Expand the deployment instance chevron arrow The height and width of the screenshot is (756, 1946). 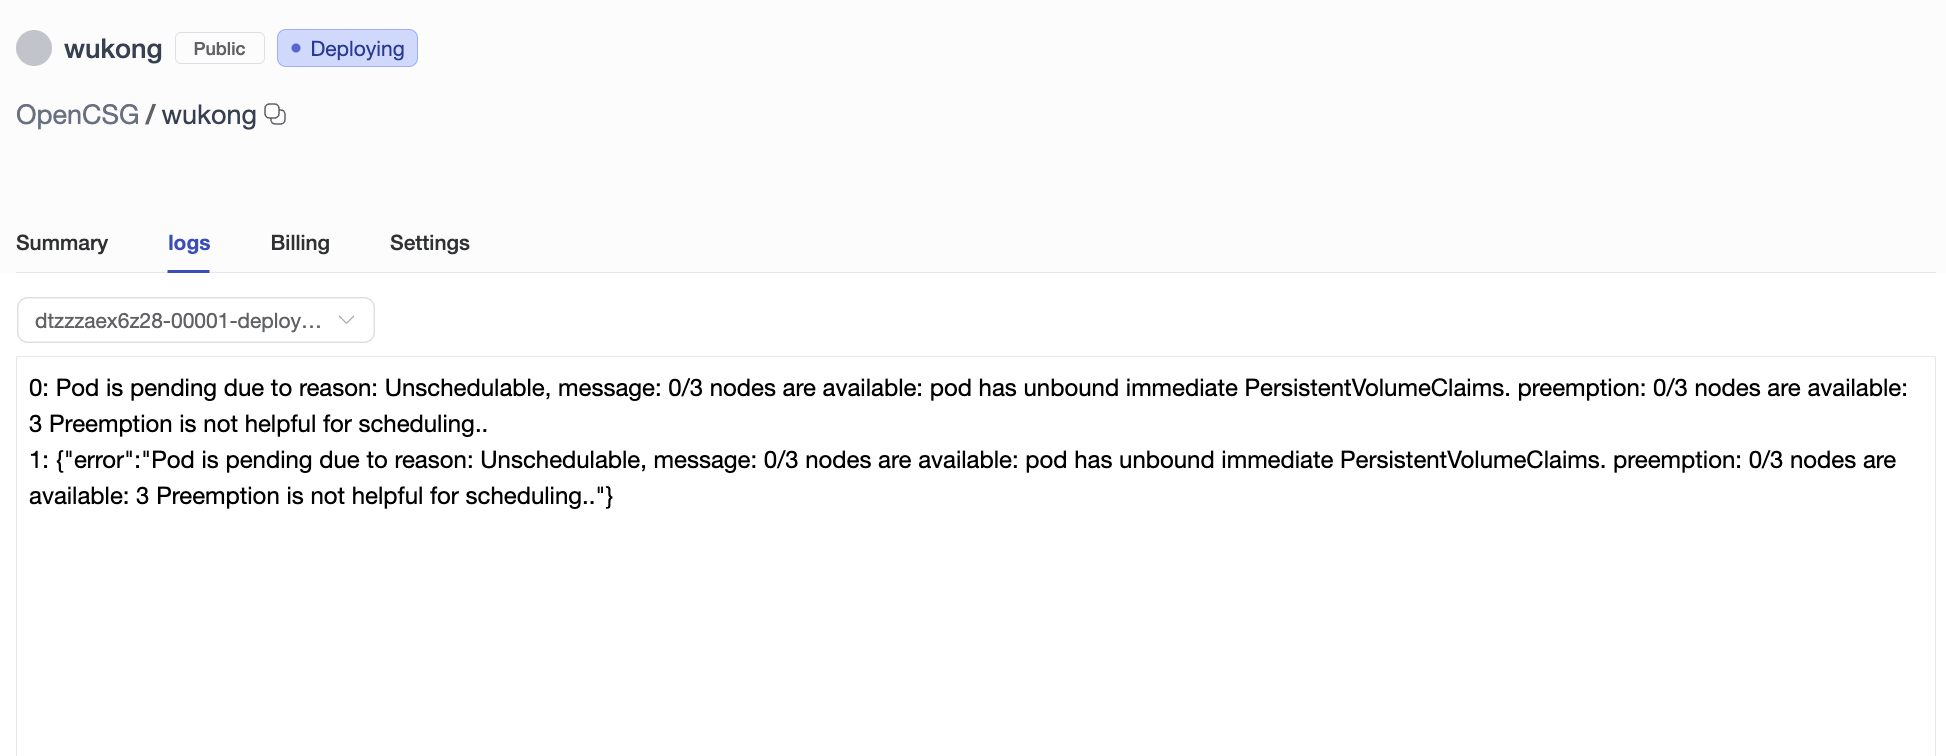pyautogui.click(x=347, y=320)
